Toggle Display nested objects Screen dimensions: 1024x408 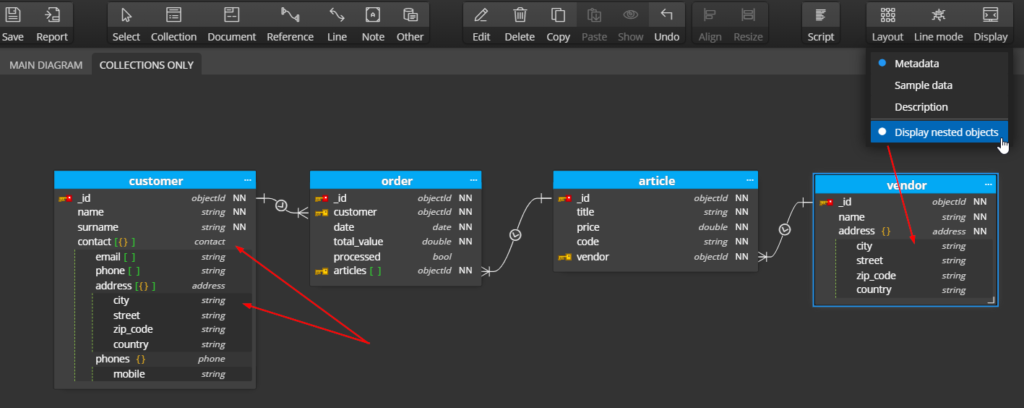point(939,132)
